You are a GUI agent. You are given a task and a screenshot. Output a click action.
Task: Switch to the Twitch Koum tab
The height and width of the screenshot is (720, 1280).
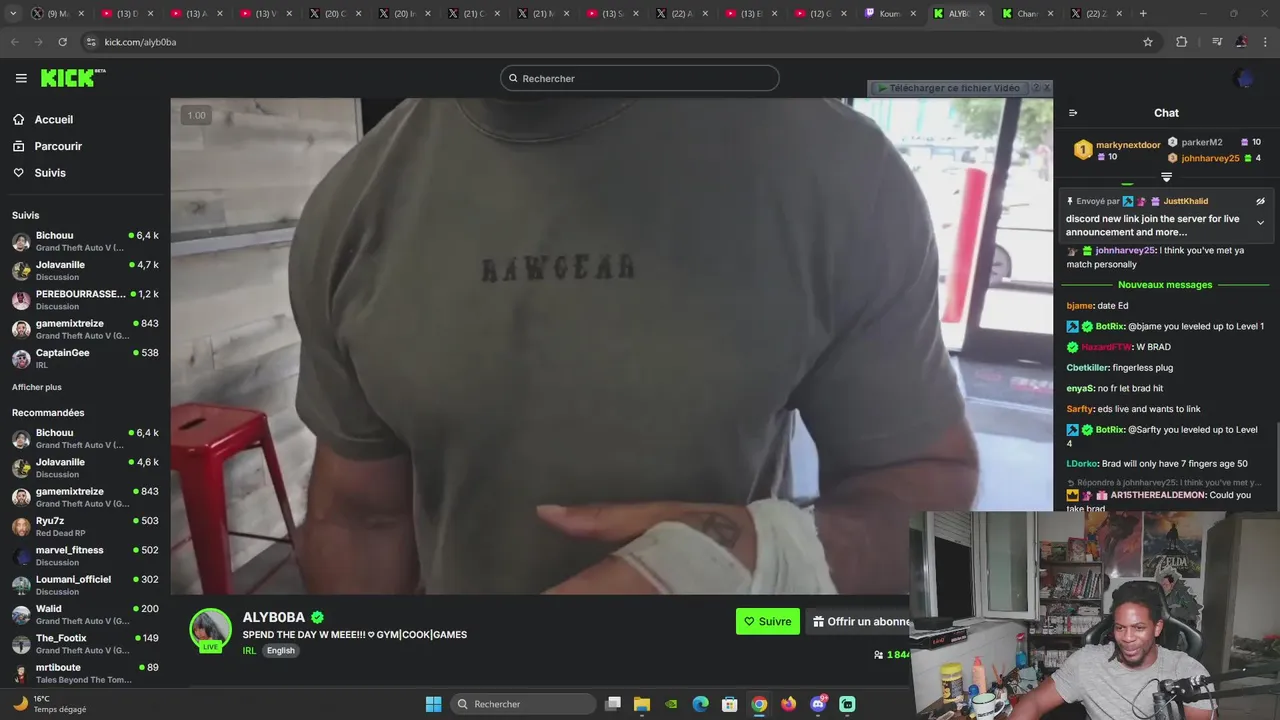(x=890, y=14)
